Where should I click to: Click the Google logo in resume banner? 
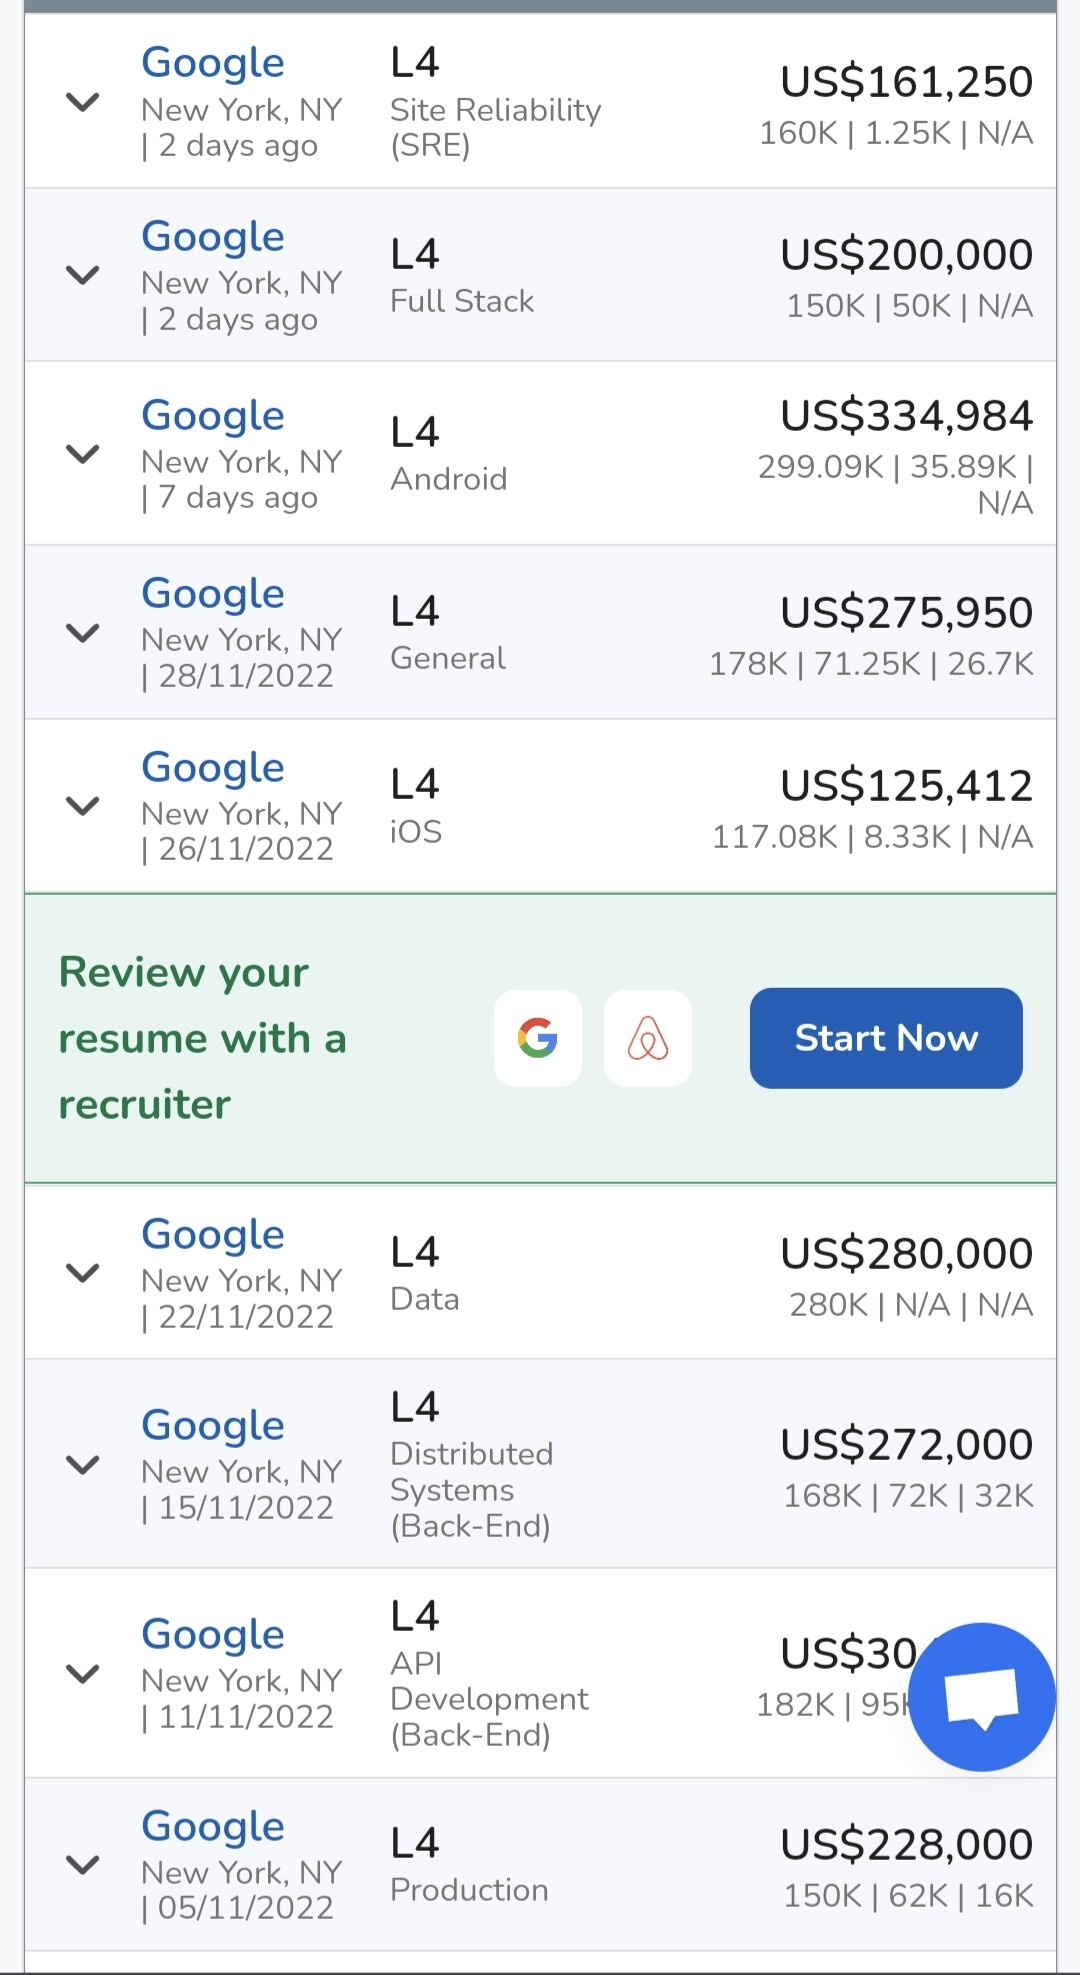pyautogui.click(x=538, y=1038)
